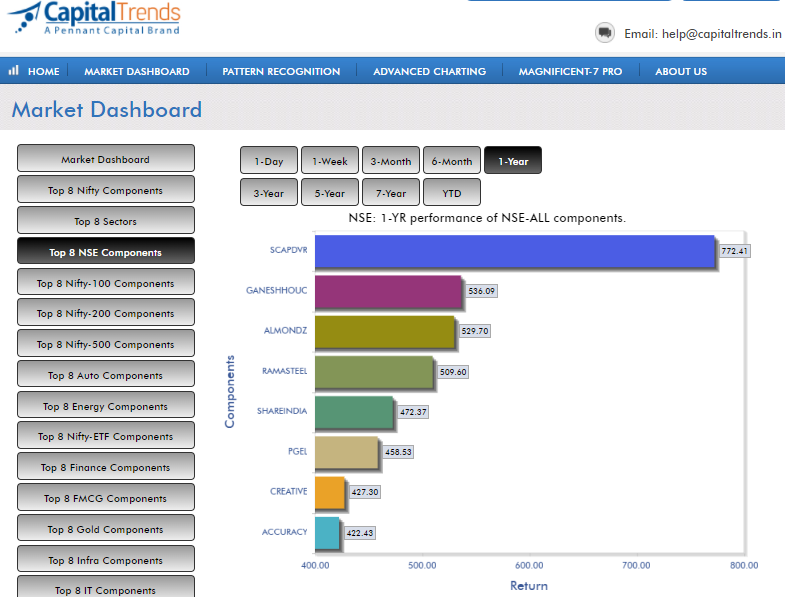Open the MARKET DASHBOARD menu item
Screen dimensions: 785x597
point(137,71)
